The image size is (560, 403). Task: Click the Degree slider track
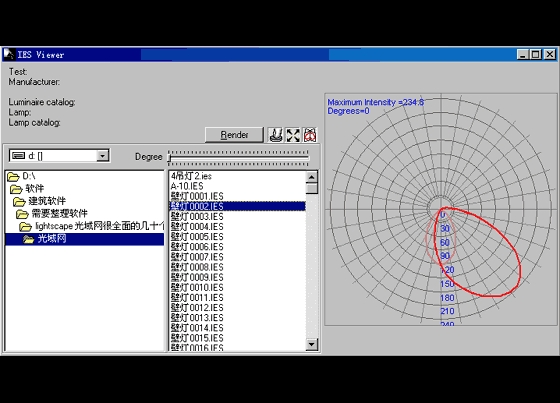[239, 158]
